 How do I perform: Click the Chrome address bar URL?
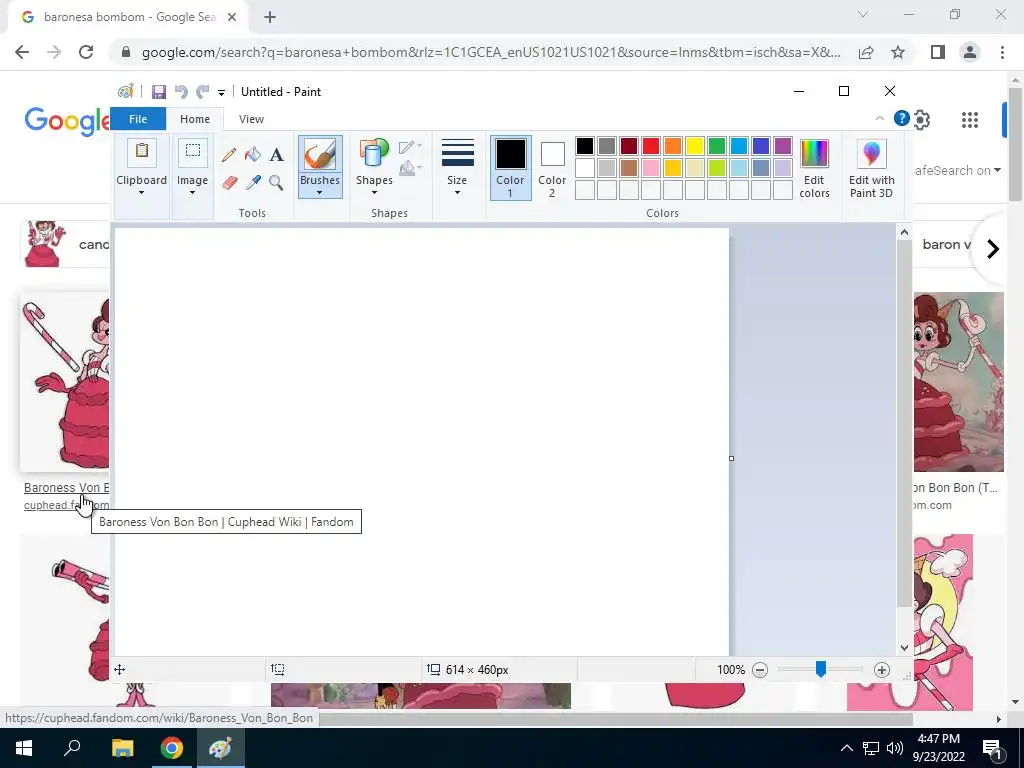pos(491,52)
